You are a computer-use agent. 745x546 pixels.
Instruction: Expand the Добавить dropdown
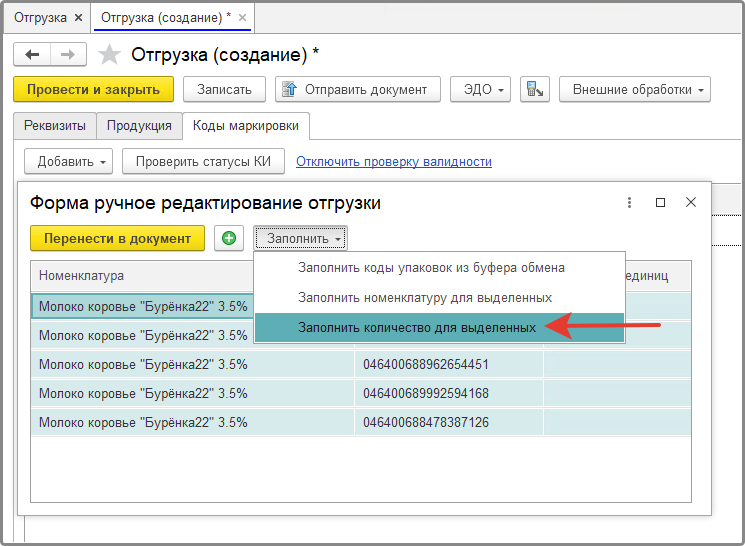point(68,162)
